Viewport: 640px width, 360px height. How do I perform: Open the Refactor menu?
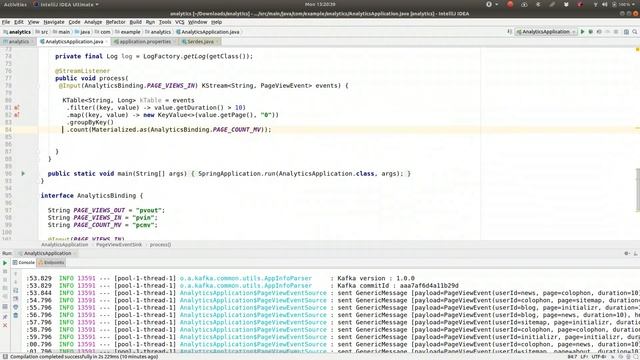pyautogui.click(x=116, y=22)
